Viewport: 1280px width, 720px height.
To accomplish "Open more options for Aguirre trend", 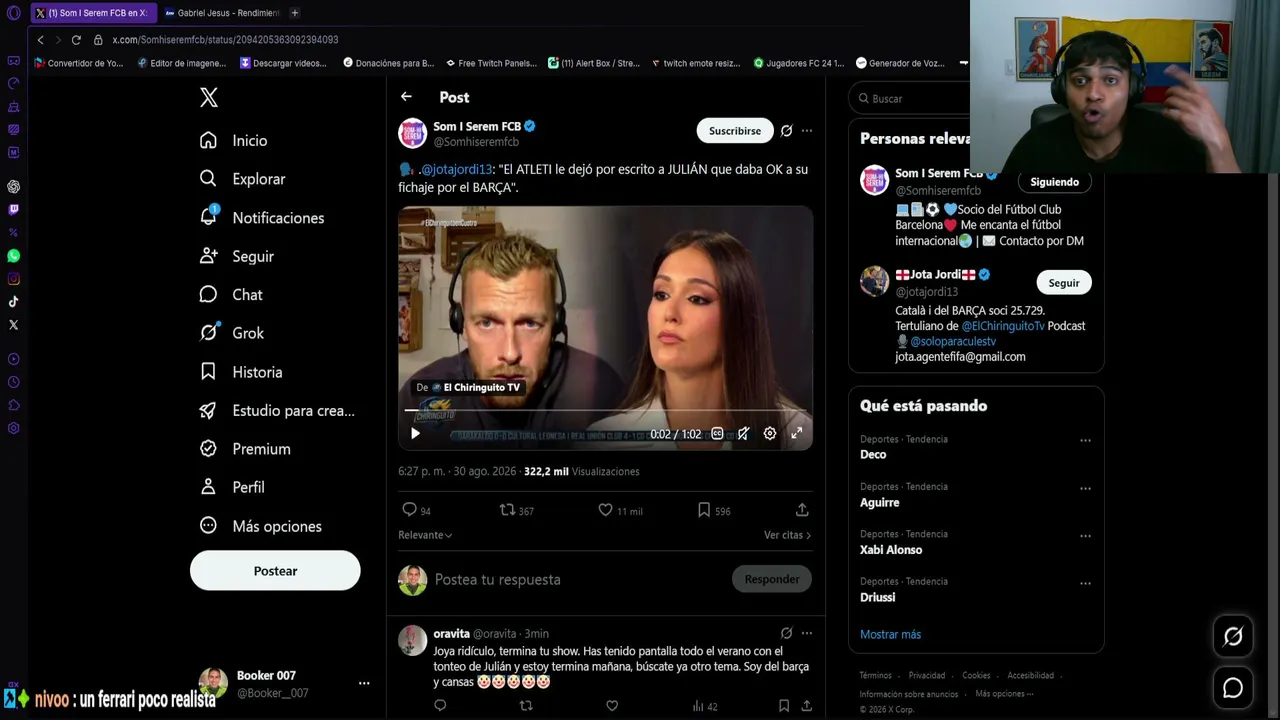I will [x=1085, y=488].
